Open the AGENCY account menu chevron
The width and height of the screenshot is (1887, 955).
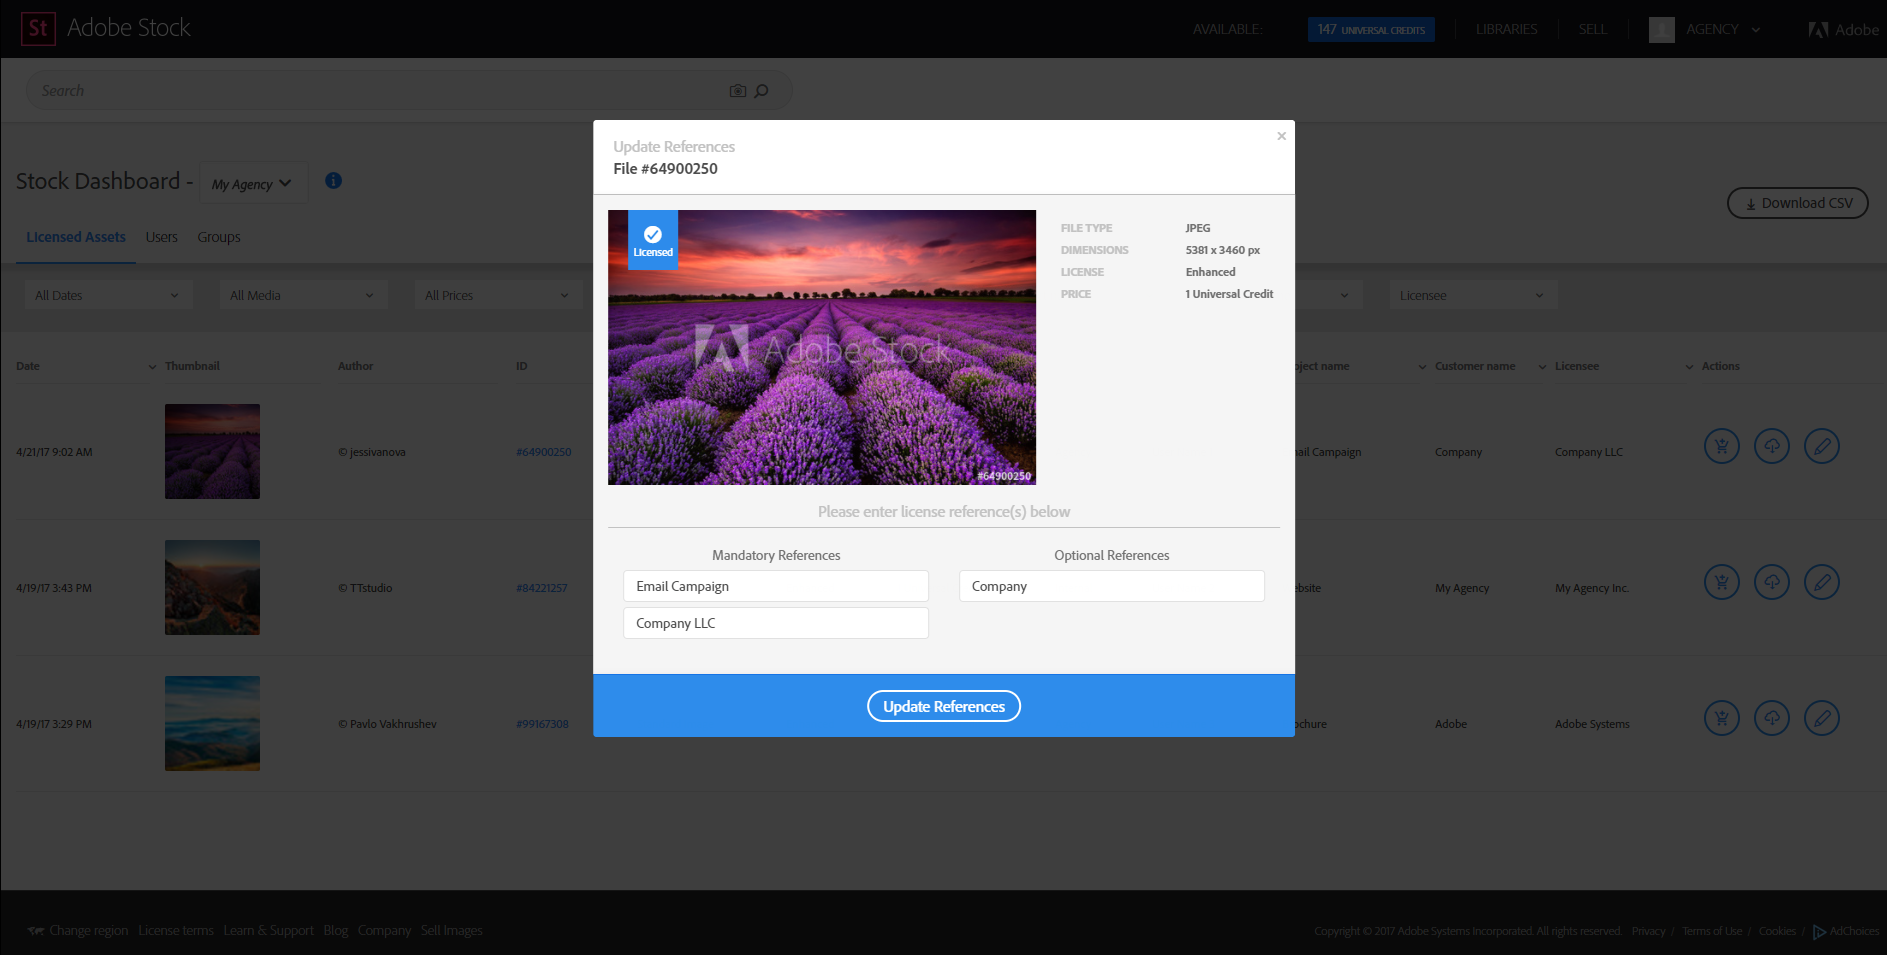pyautogui.click(x=1755, y=30)
